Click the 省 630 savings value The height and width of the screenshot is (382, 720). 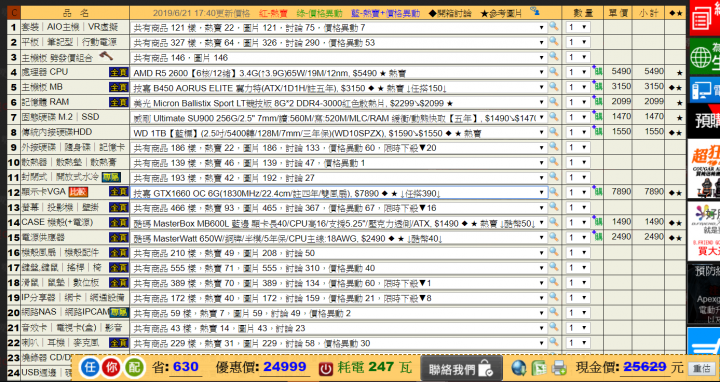pos(186,367)
